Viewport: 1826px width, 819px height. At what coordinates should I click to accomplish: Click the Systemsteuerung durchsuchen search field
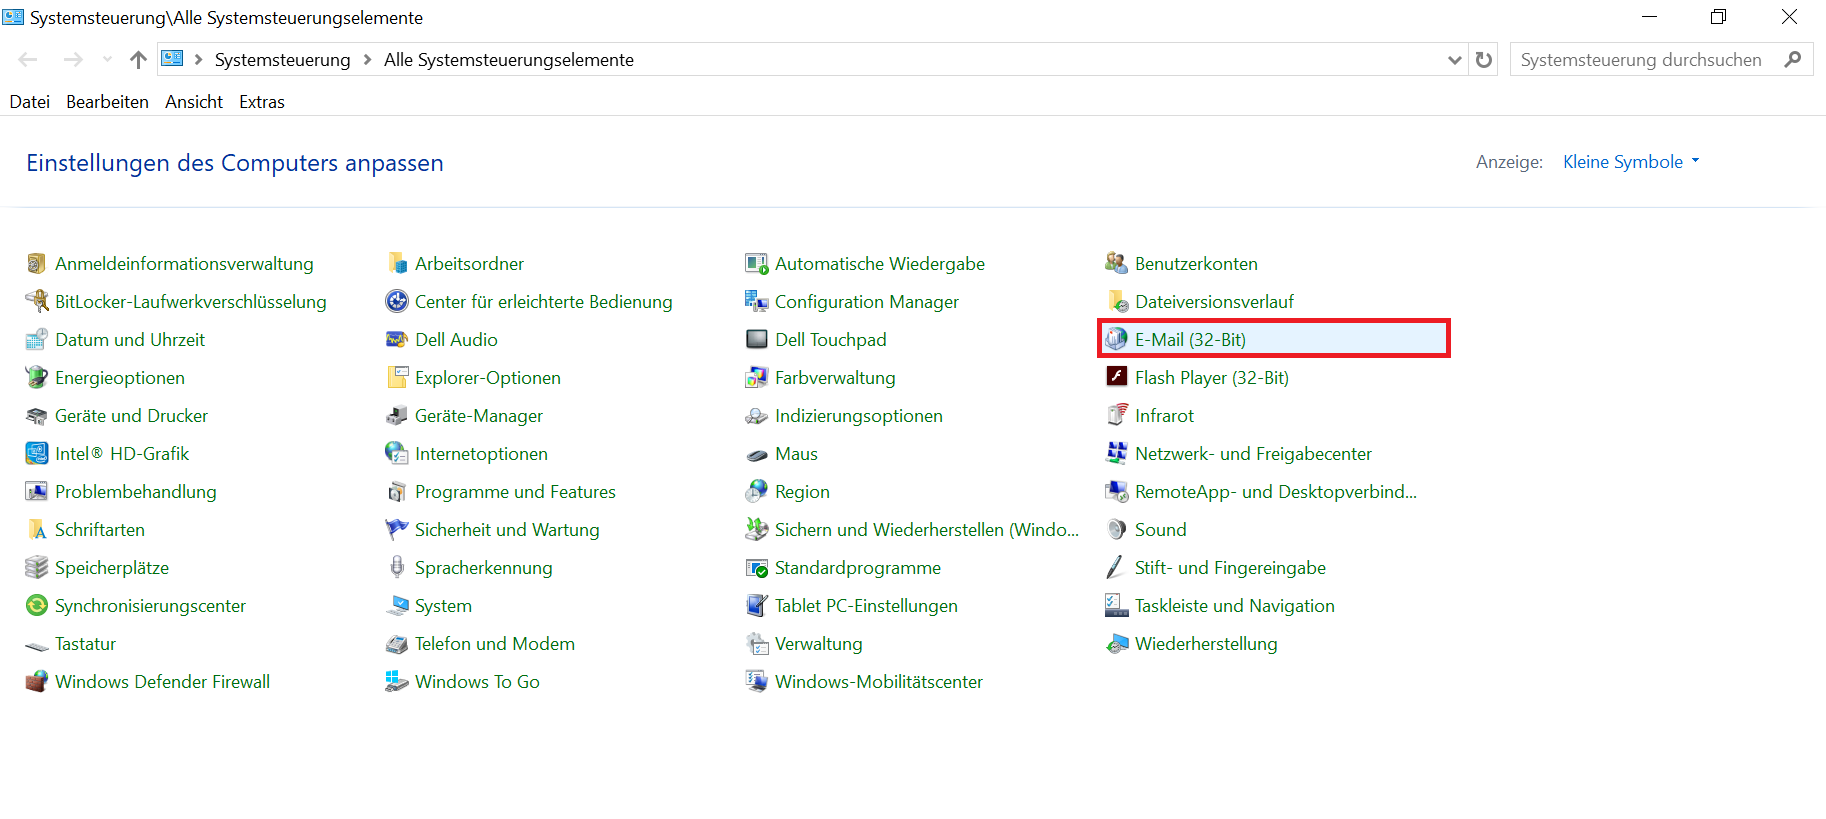coord(1640,60)
